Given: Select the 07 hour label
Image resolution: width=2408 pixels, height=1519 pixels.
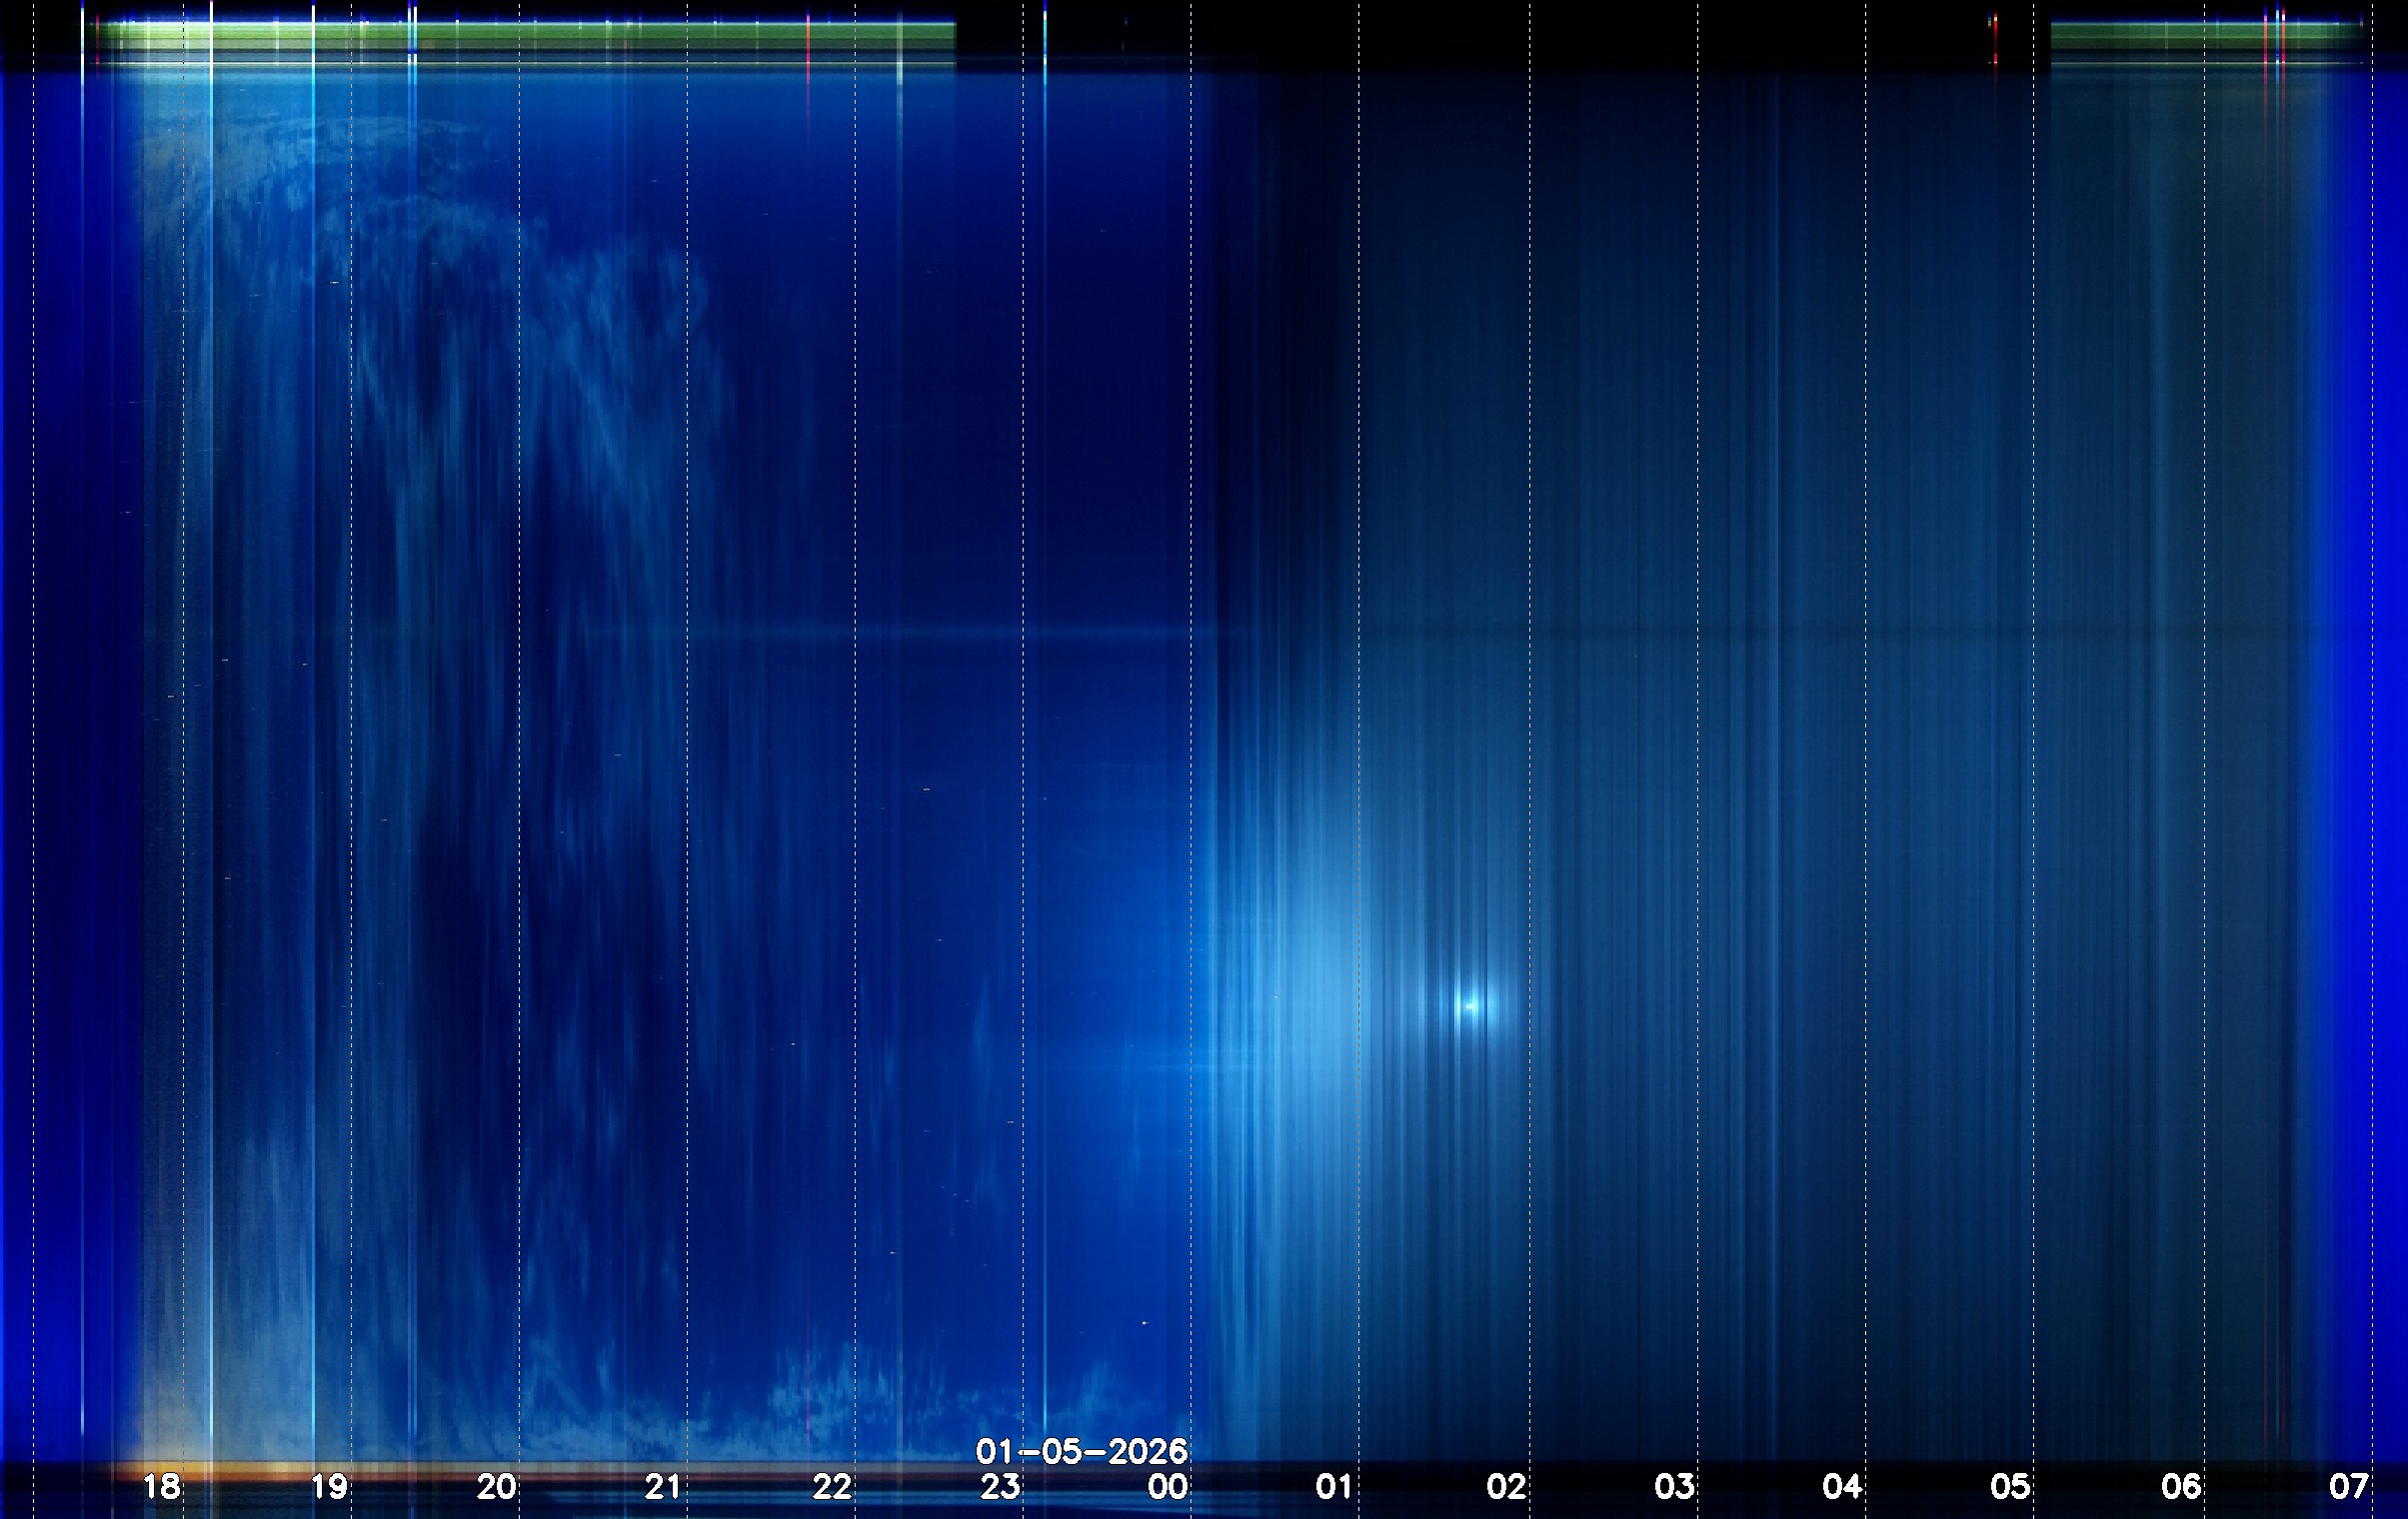Looking at the screenshot, I should 2348,1487.
